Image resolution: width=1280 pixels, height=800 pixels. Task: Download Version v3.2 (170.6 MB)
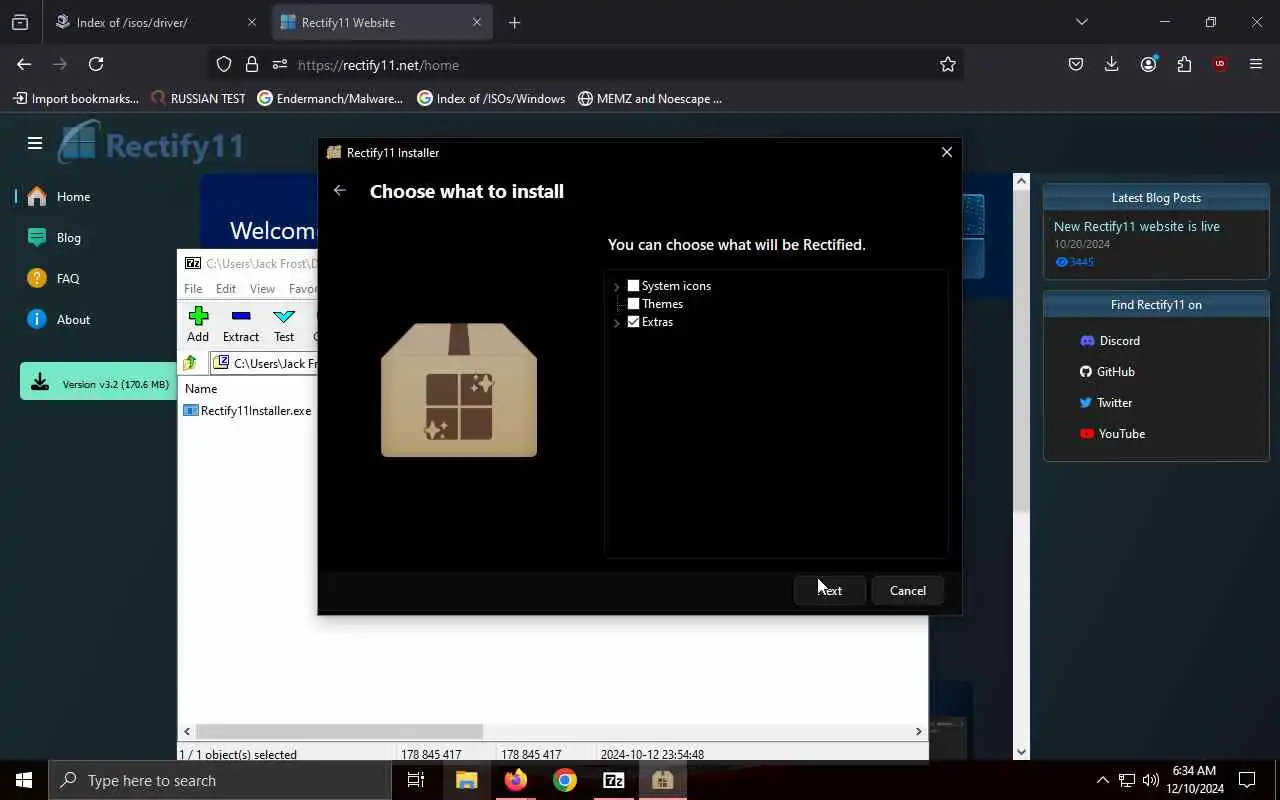[x=98, y=382]
